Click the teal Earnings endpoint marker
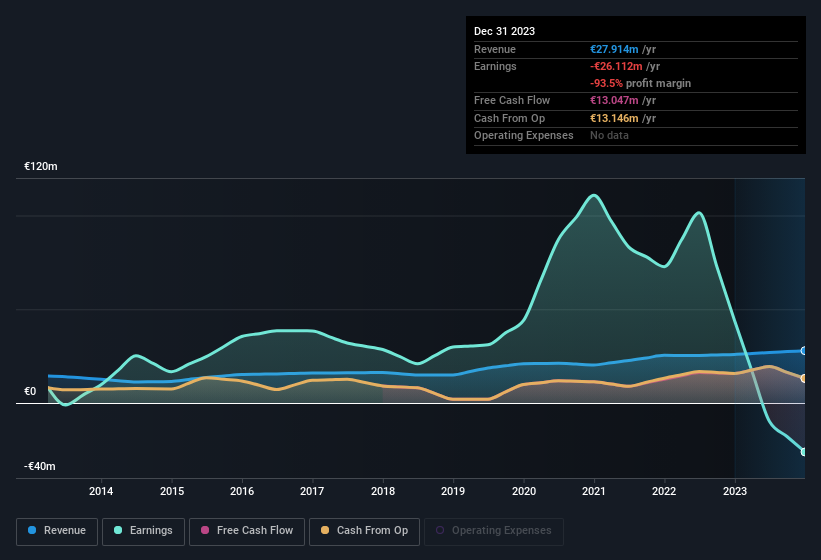This screenshot has width=821, height=560. click(803, 452)
